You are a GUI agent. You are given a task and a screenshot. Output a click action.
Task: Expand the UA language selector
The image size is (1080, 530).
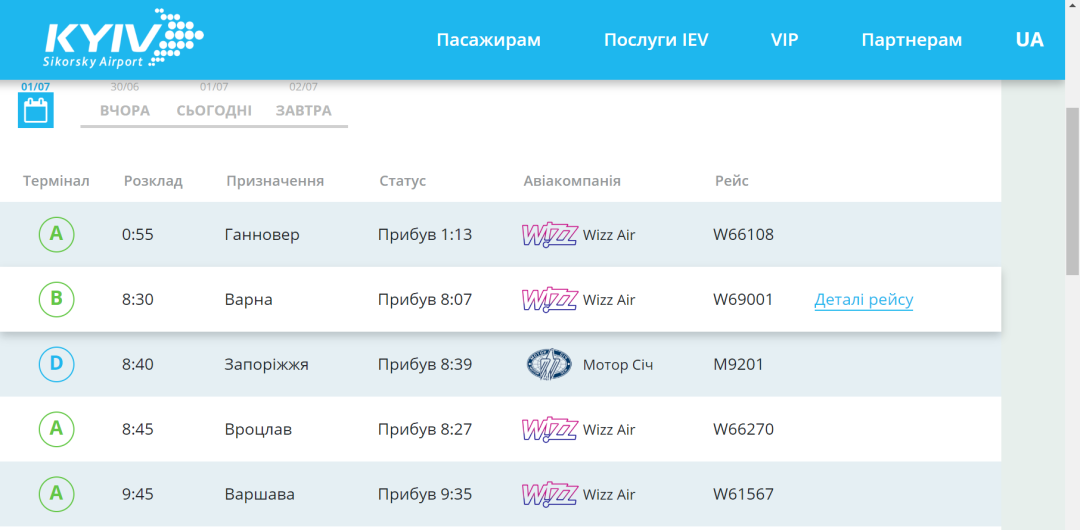tap(1029, 40)
